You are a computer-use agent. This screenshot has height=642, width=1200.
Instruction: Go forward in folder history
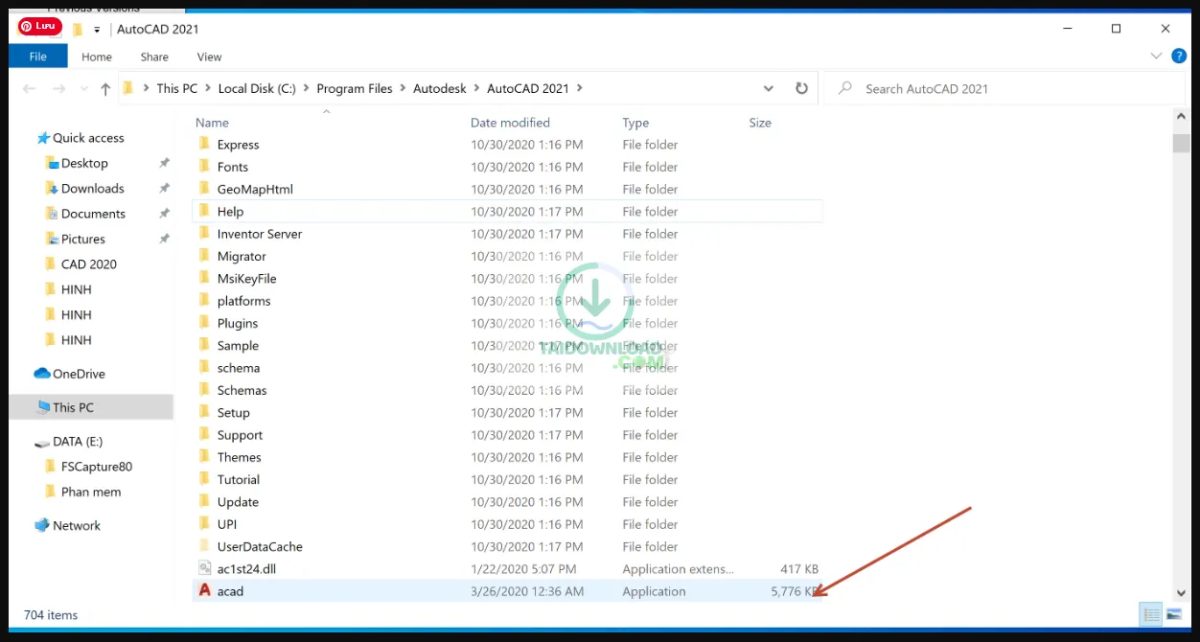coord(57,88)
